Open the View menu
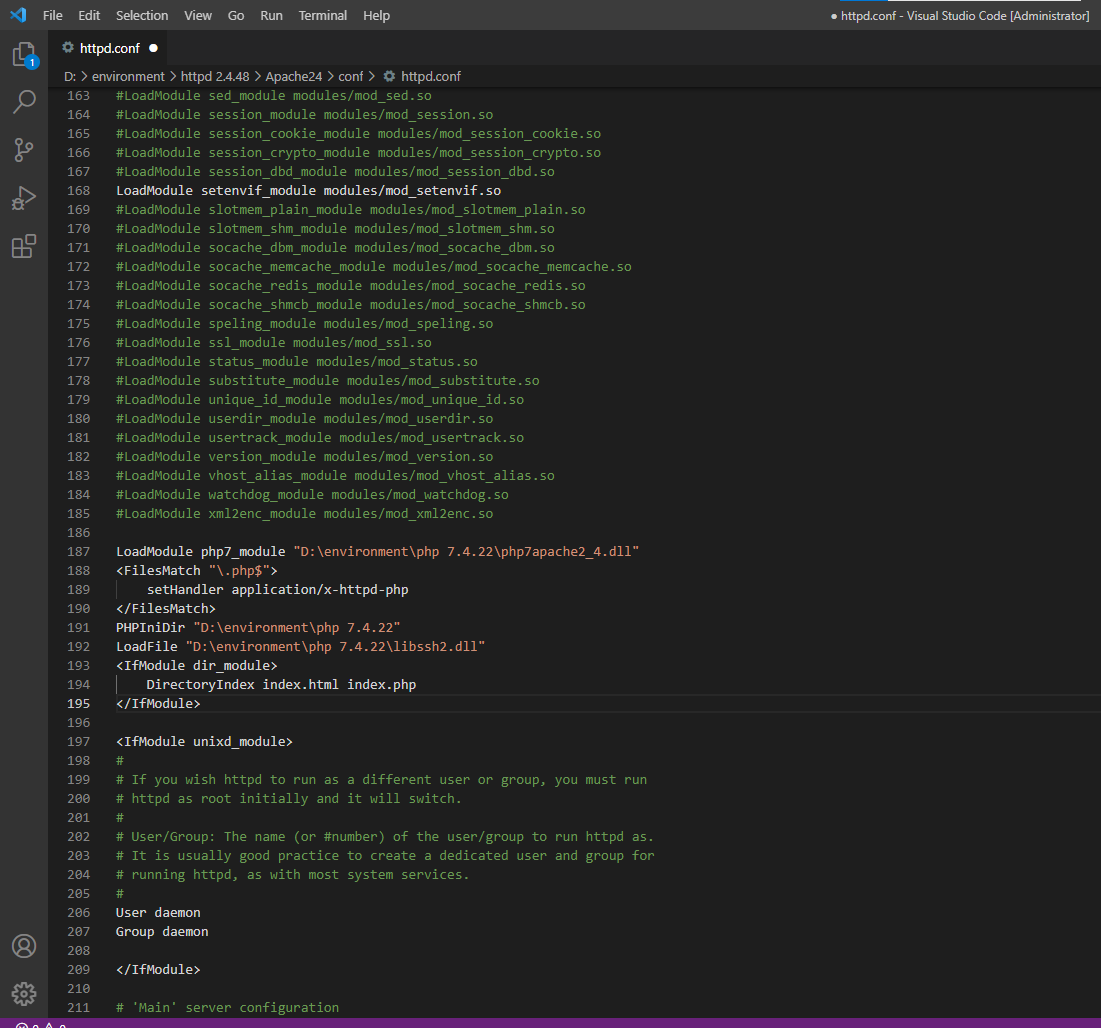Image resolution: width=1101 pixels, height=1028 pixels. [198, 15]
